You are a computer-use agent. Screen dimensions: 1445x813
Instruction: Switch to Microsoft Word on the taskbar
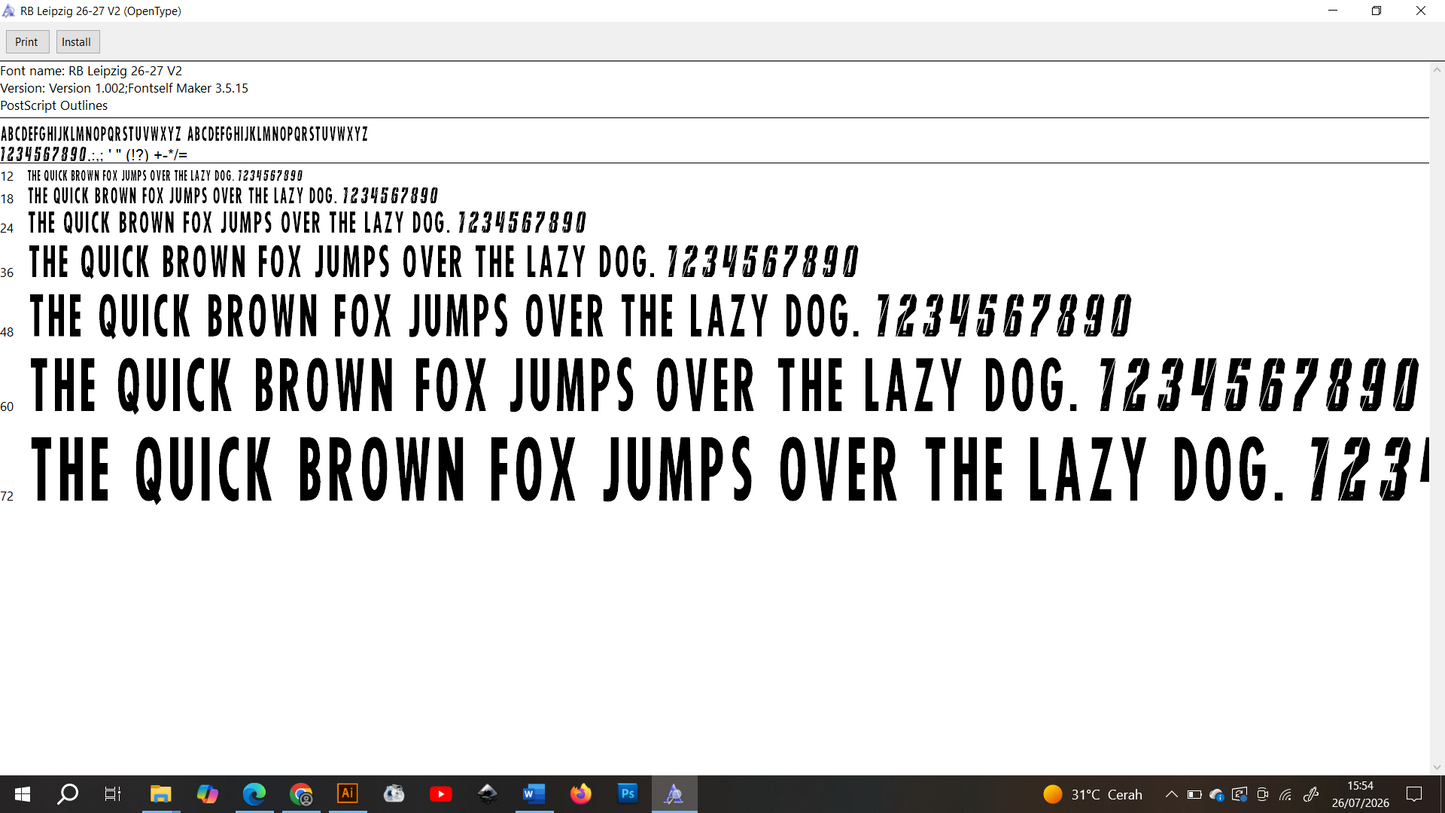pyautogui.click(x=534, y=794)
